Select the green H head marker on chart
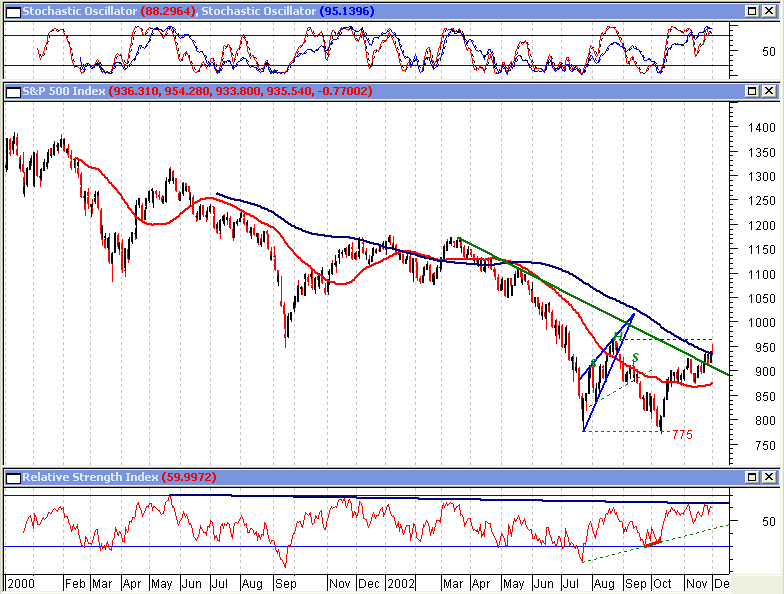Screen dimensions: 784x594 618,336
